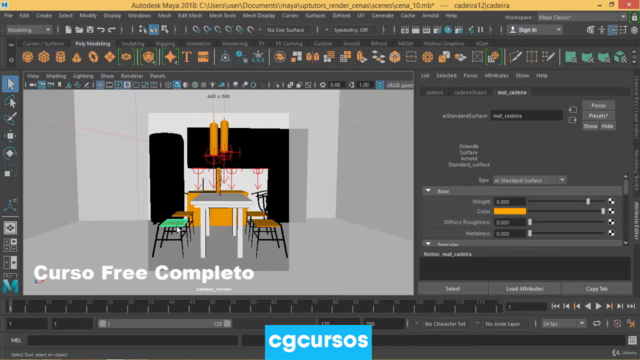Click the Render current frame icon
This screenshot has height=360, width=640.
pos(416,30)
